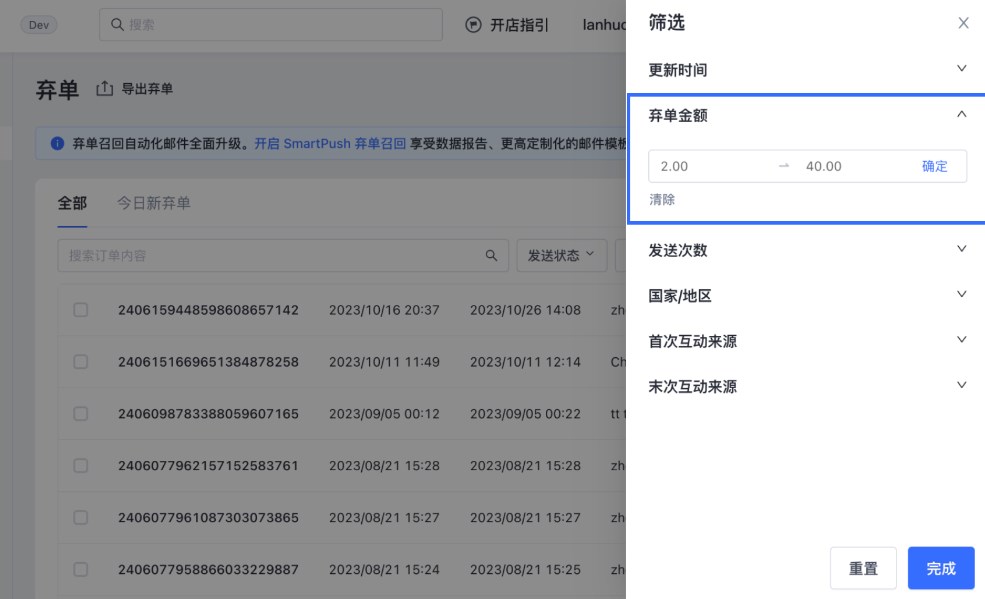
Task: Expand the 国家/地区 filter section
Action: click(961, 295)
